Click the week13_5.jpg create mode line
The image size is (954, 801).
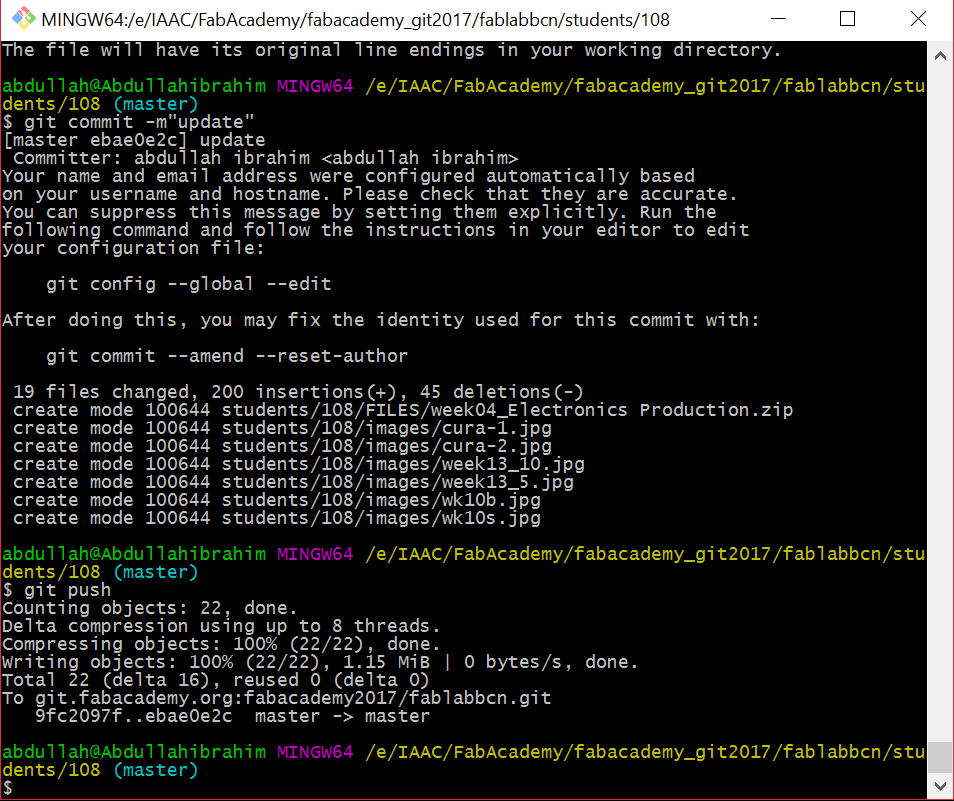click(x=293, y=482)
